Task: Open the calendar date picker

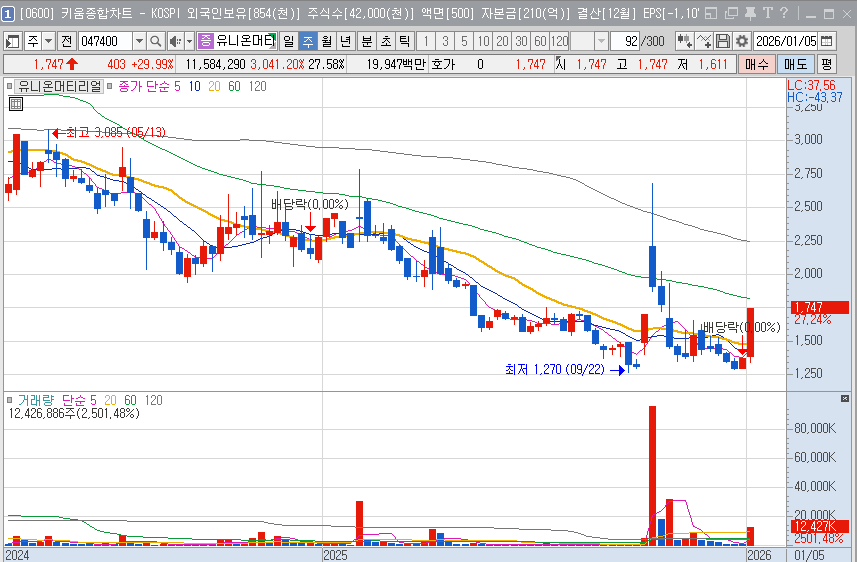Action: pos(827,41)
